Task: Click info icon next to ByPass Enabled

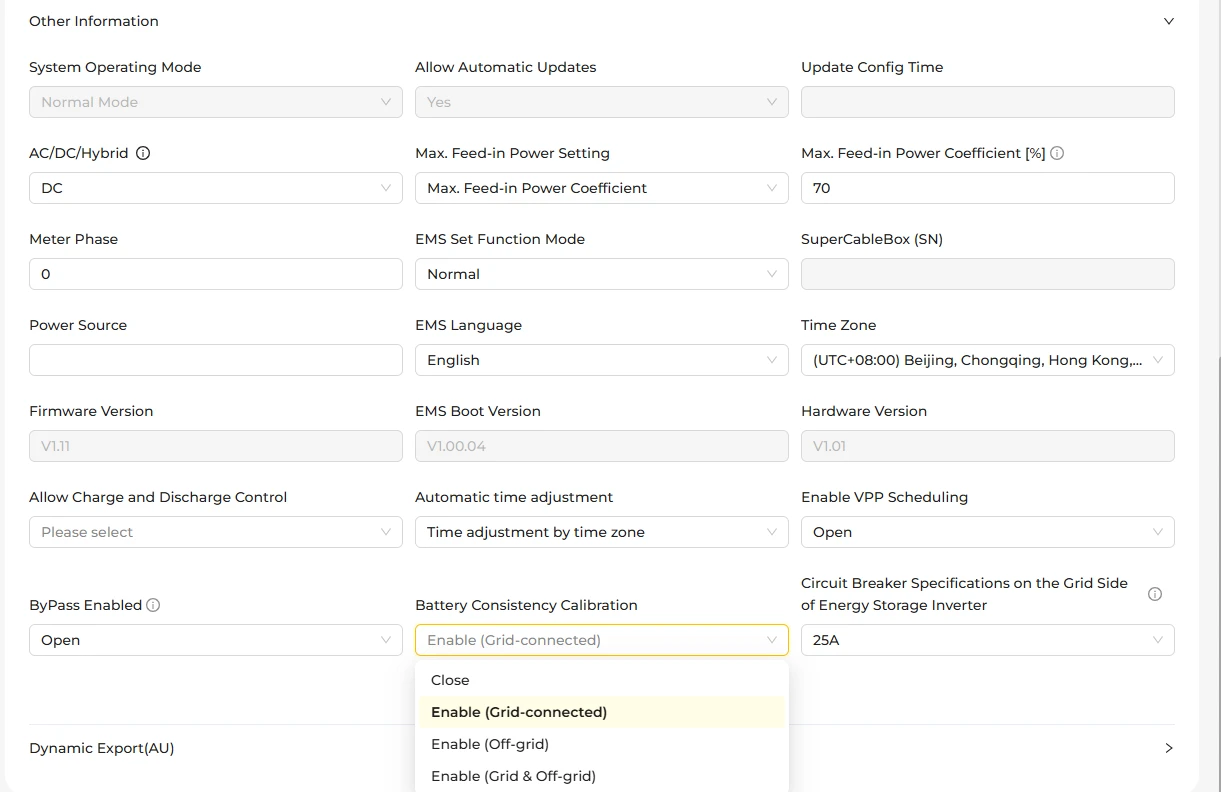Action: (153, 605)
